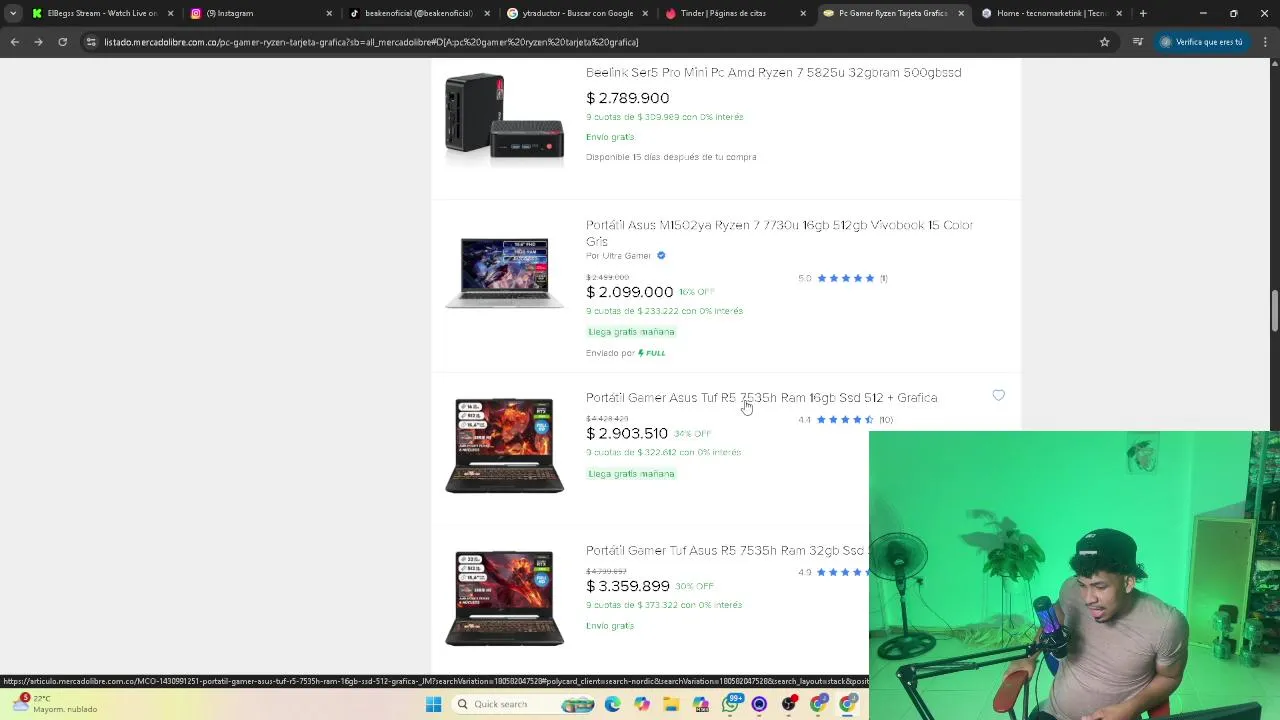The height and width of the screenshot is (720, 1280).
Task: Click the 'Verifica que eres tú' profile chip
Action: pos(1201,42)
